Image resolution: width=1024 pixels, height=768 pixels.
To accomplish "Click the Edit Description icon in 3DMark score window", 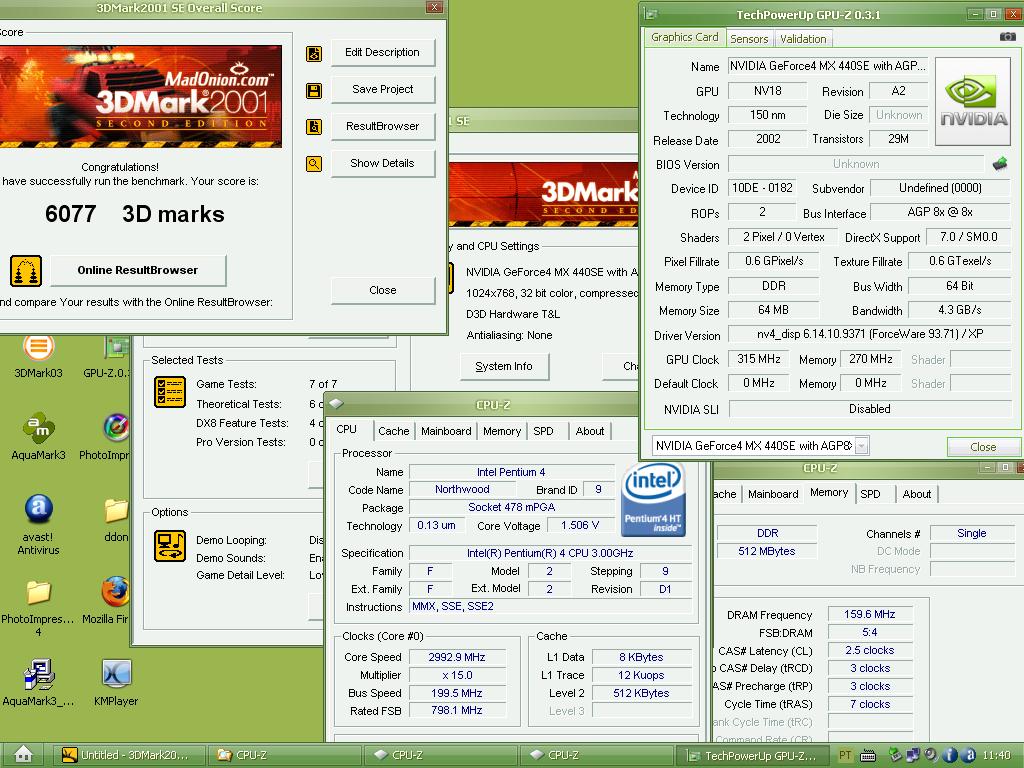I will (313, 54).
